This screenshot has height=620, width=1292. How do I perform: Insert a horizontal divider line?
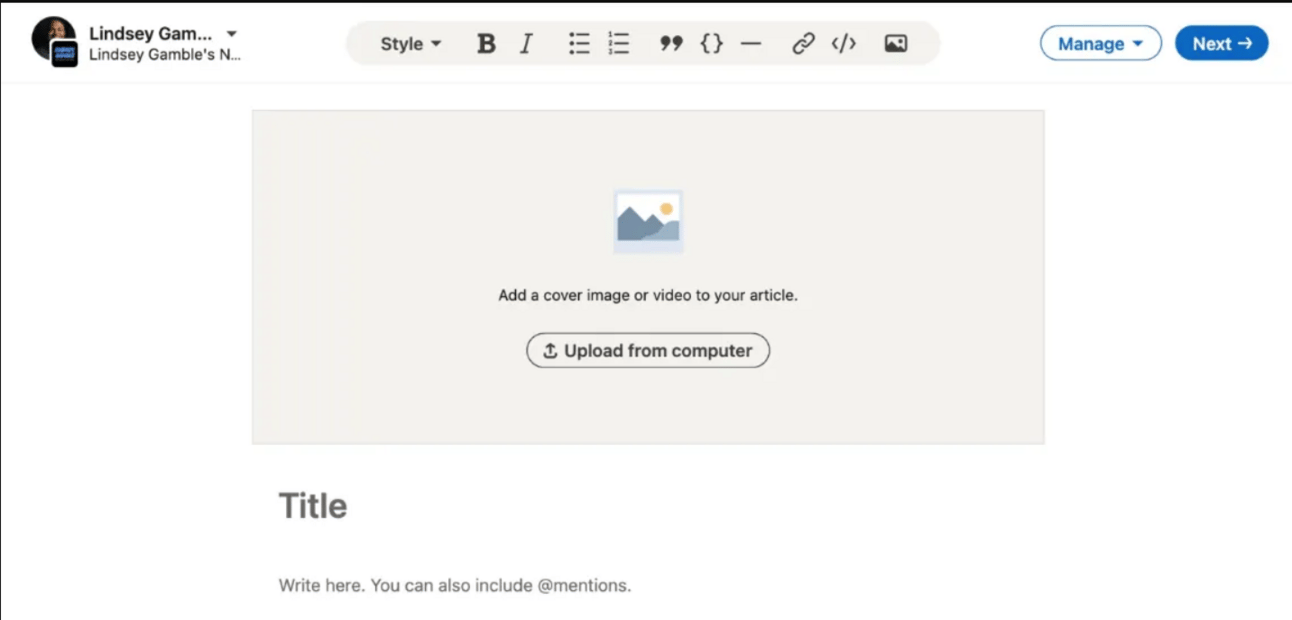(x=751, y=44)
